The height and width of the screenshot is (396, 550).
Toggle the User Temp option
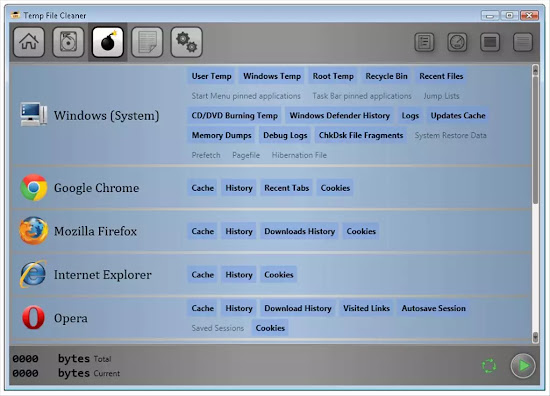coord(212,76)
